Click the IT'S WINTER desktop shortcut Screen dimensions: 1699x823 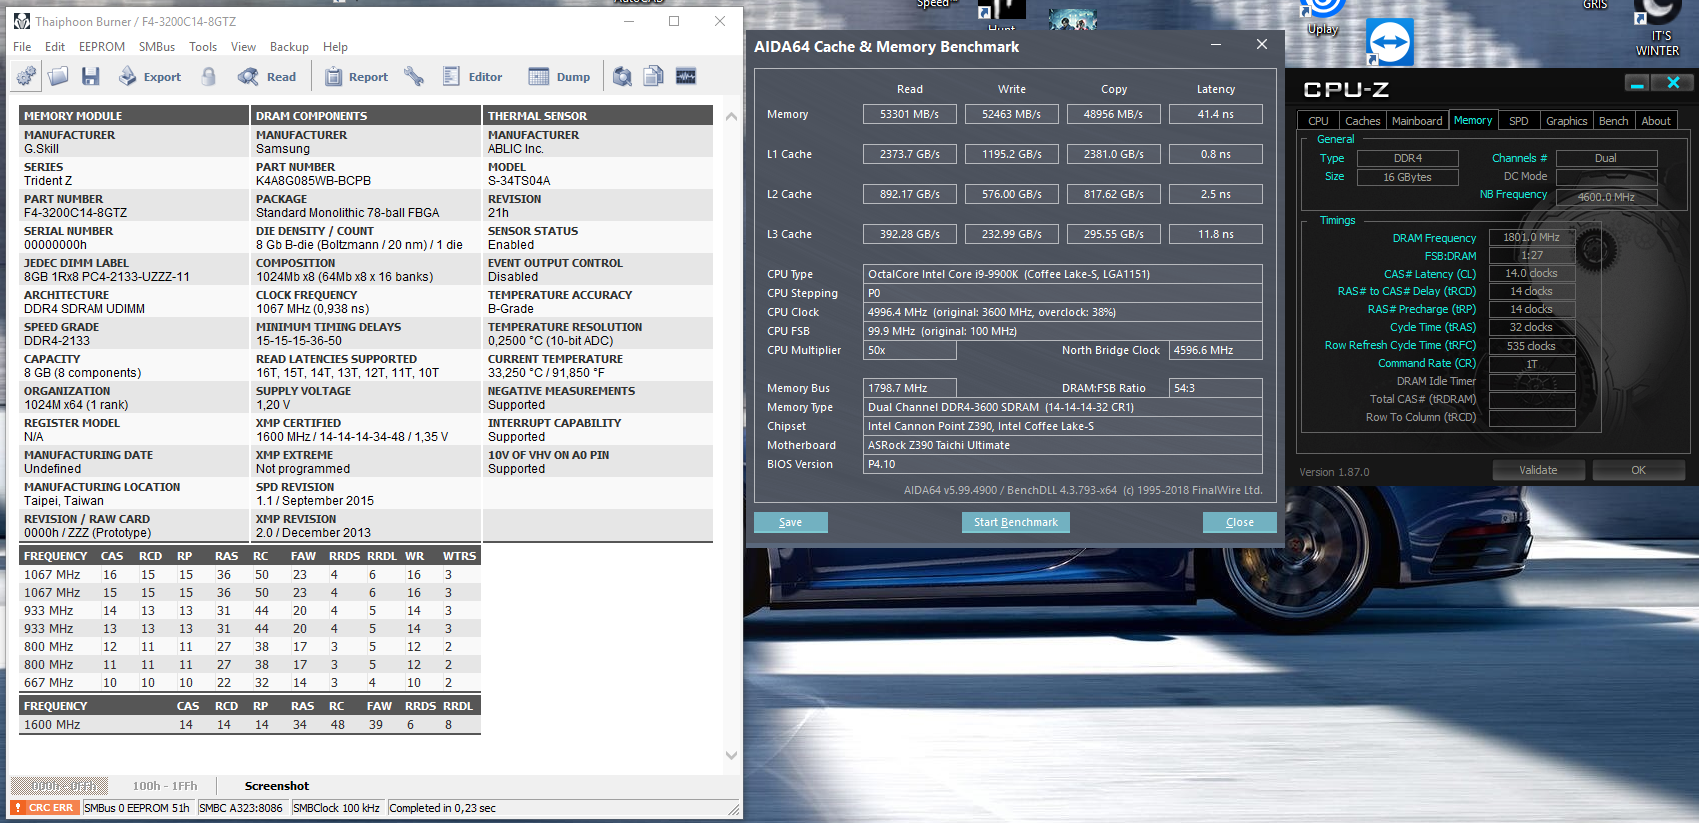tap(1658, 28)
